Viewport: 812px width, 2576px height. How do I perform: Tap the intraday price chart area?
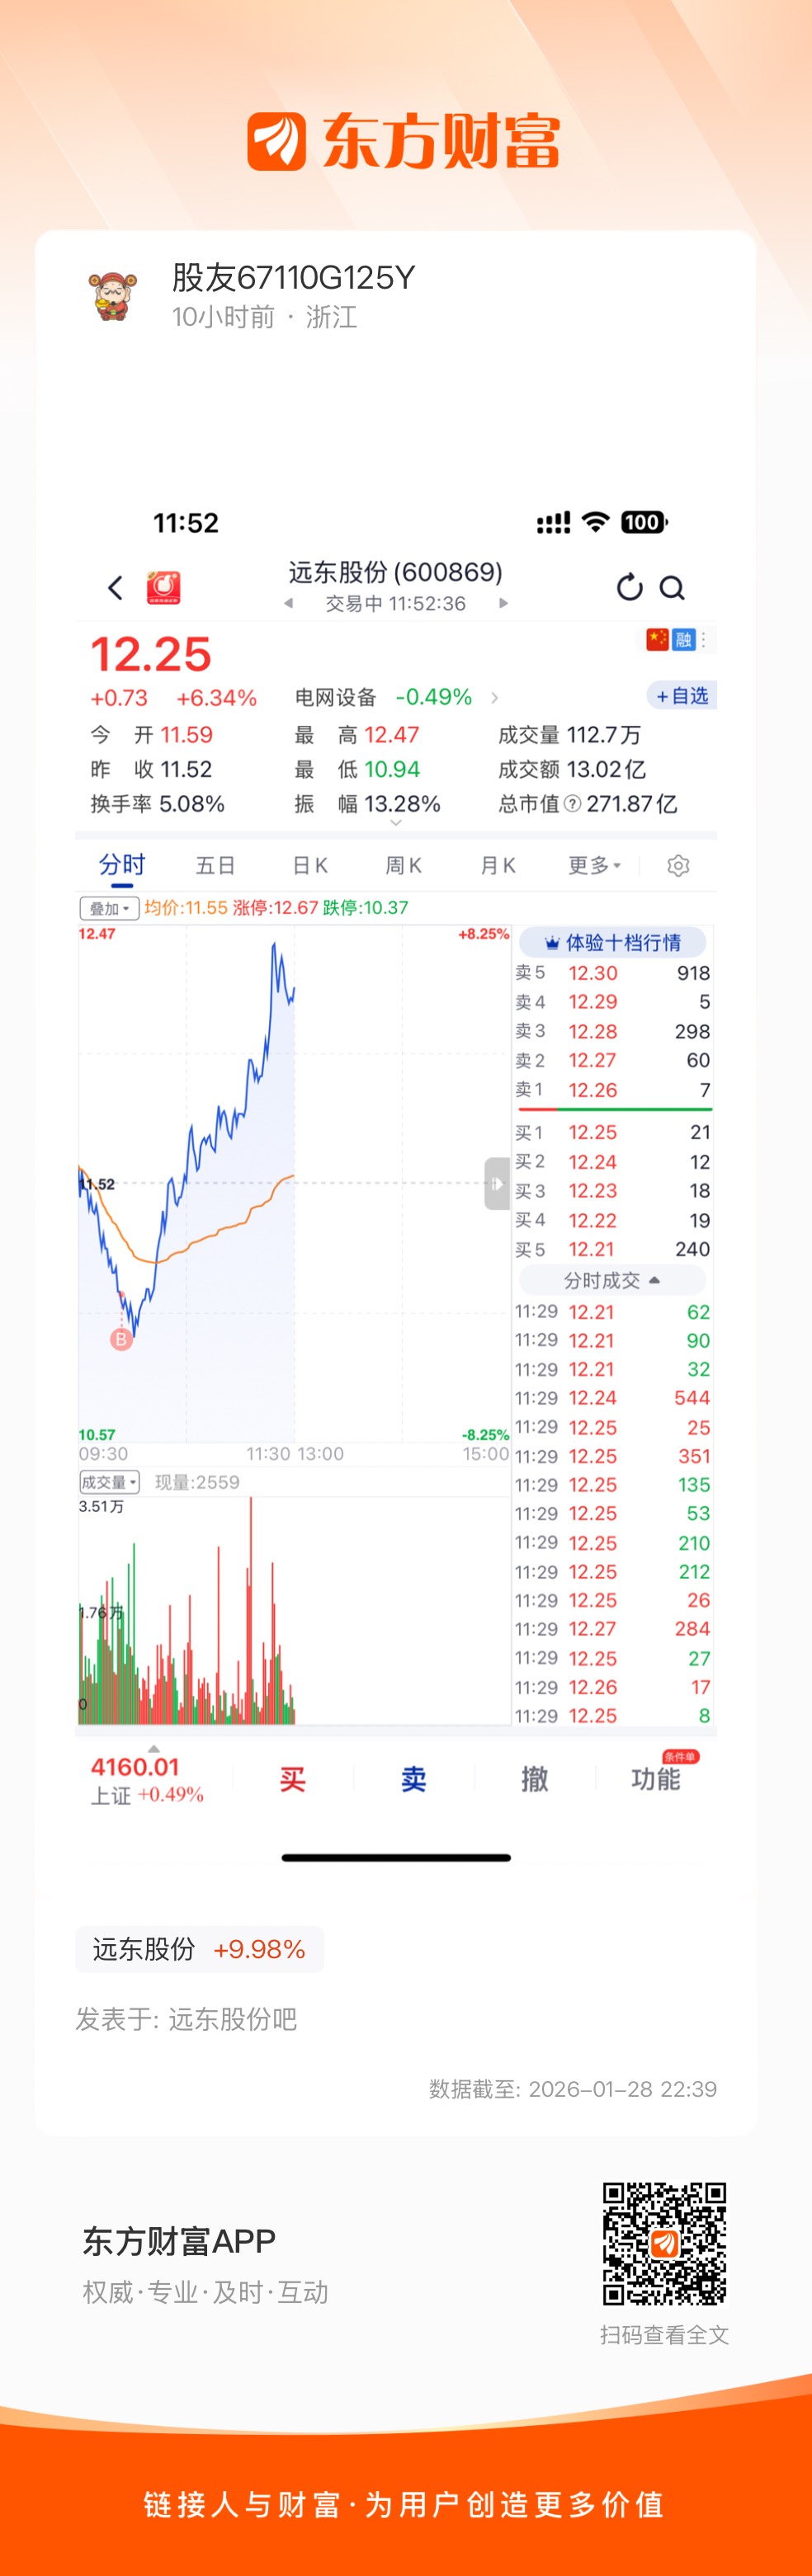tap(294, 1183)
